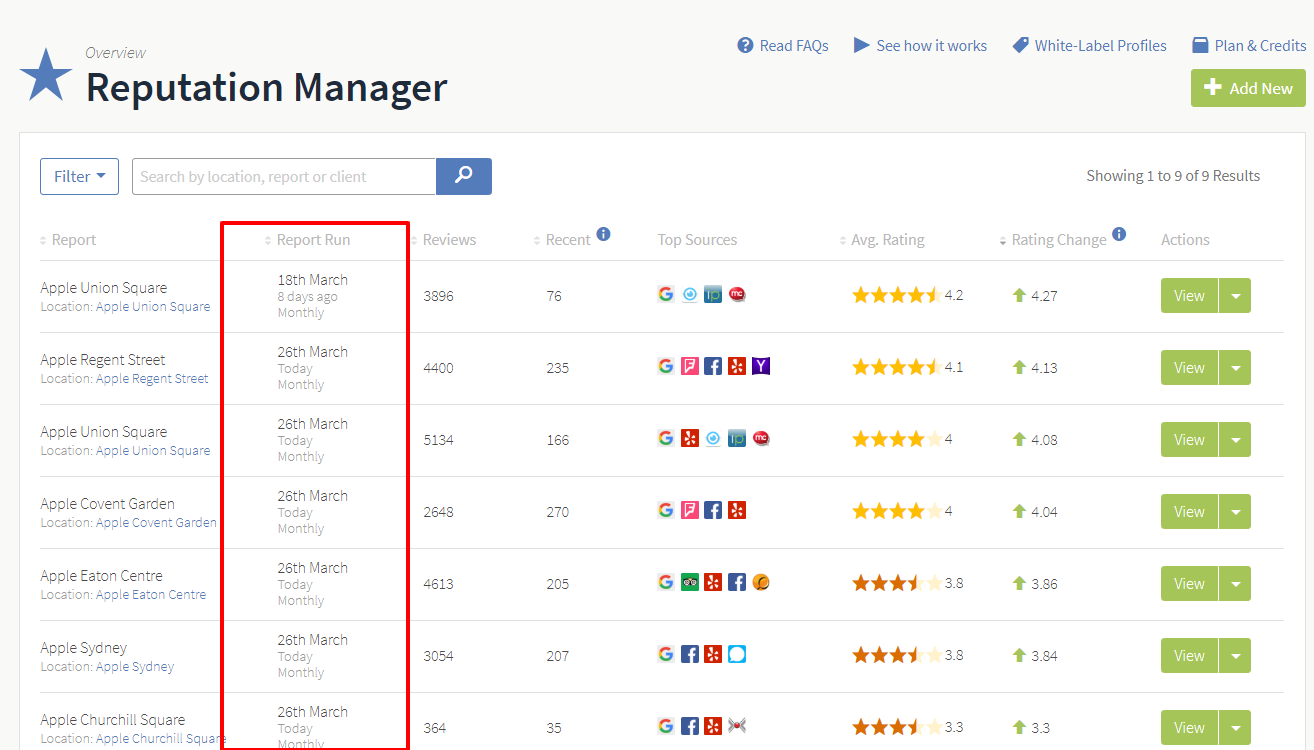This screenshot has height=750, width=1314.
Task: Click the Foursquare icon for Apple Covent Garden
Action: [x=690, y=510]
